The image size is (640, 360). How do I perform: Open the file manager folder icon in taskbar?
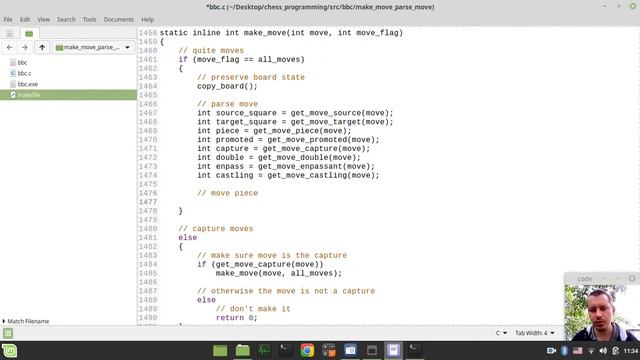click(242, 351)
